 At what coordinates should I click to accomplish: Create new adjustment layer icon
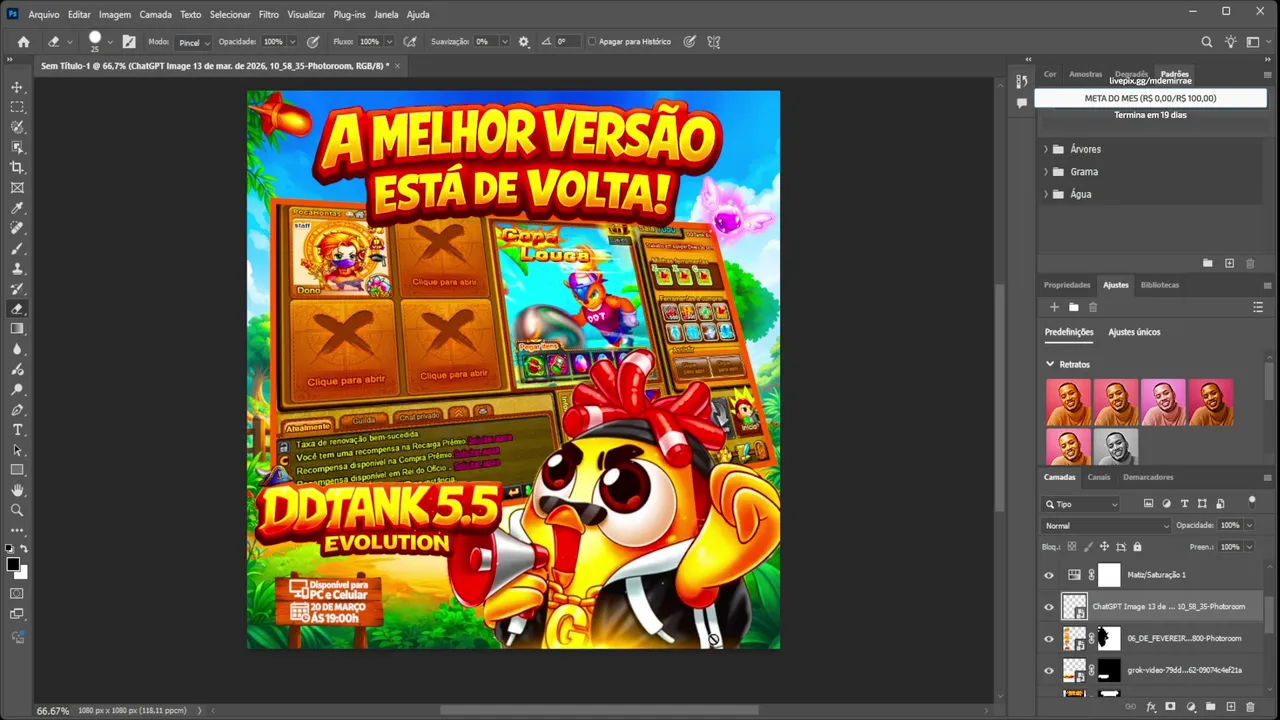(1190, 707)
